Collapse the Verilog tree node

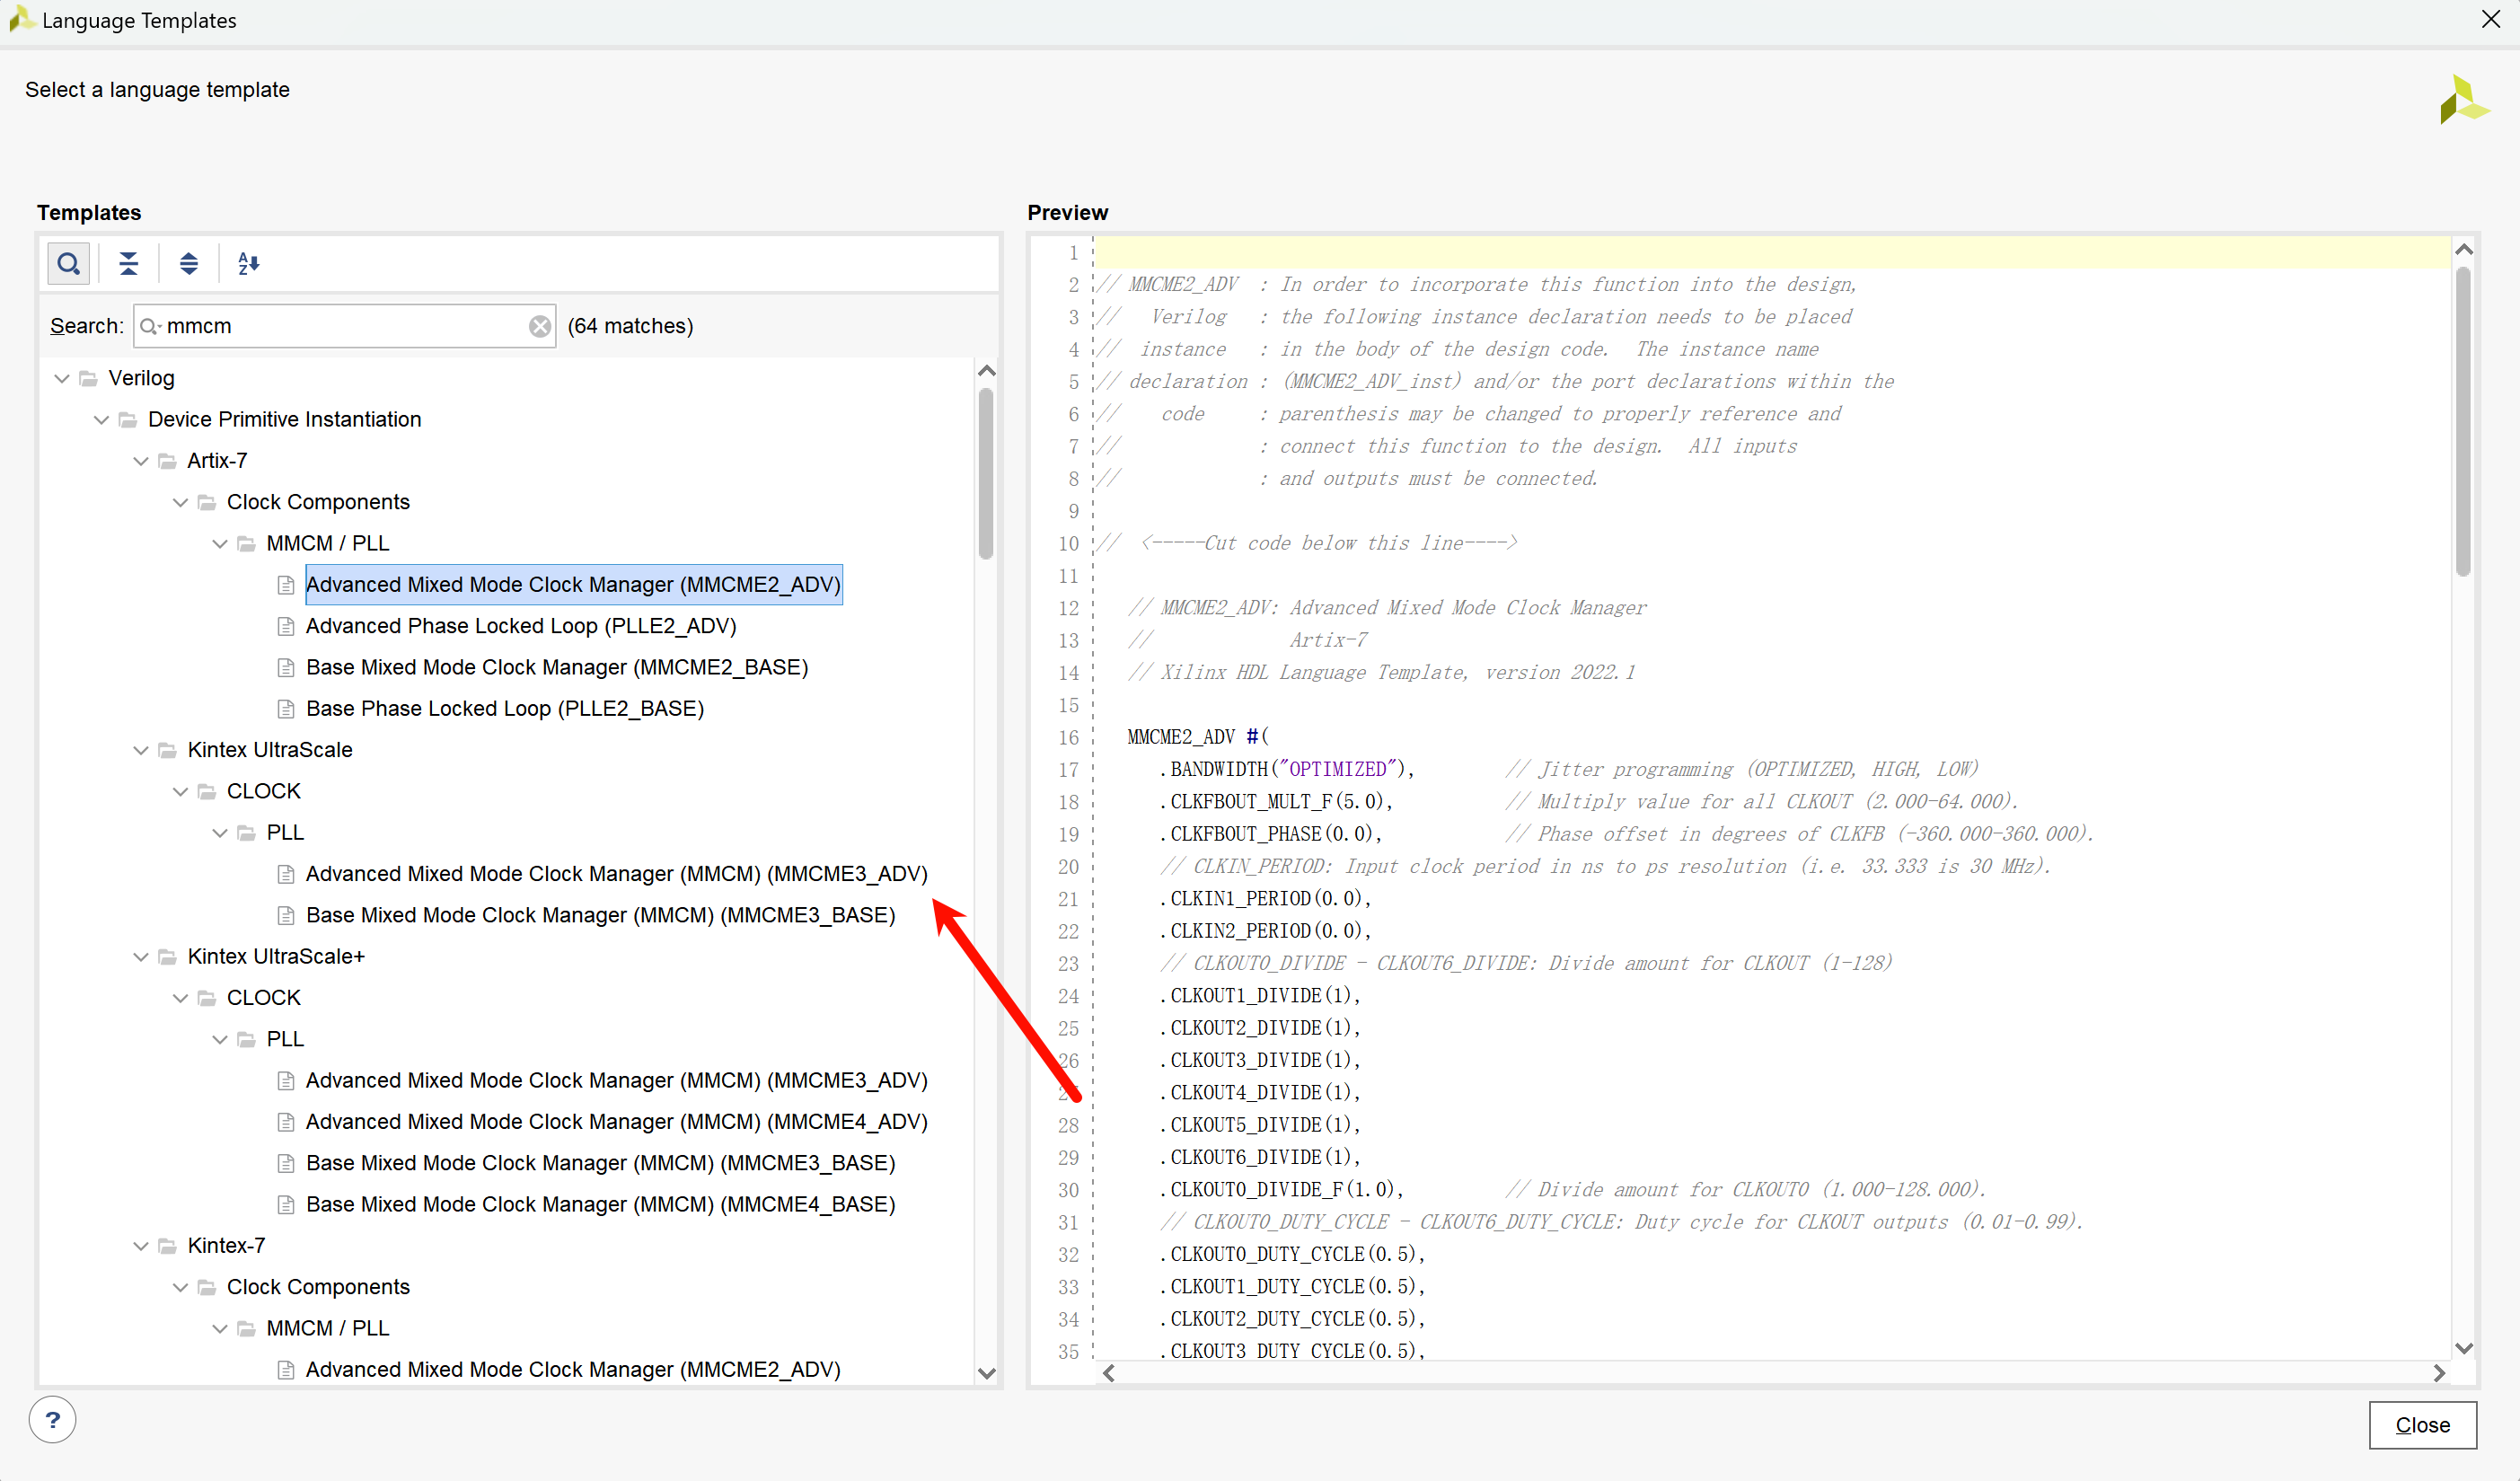[x=62, y=378]
